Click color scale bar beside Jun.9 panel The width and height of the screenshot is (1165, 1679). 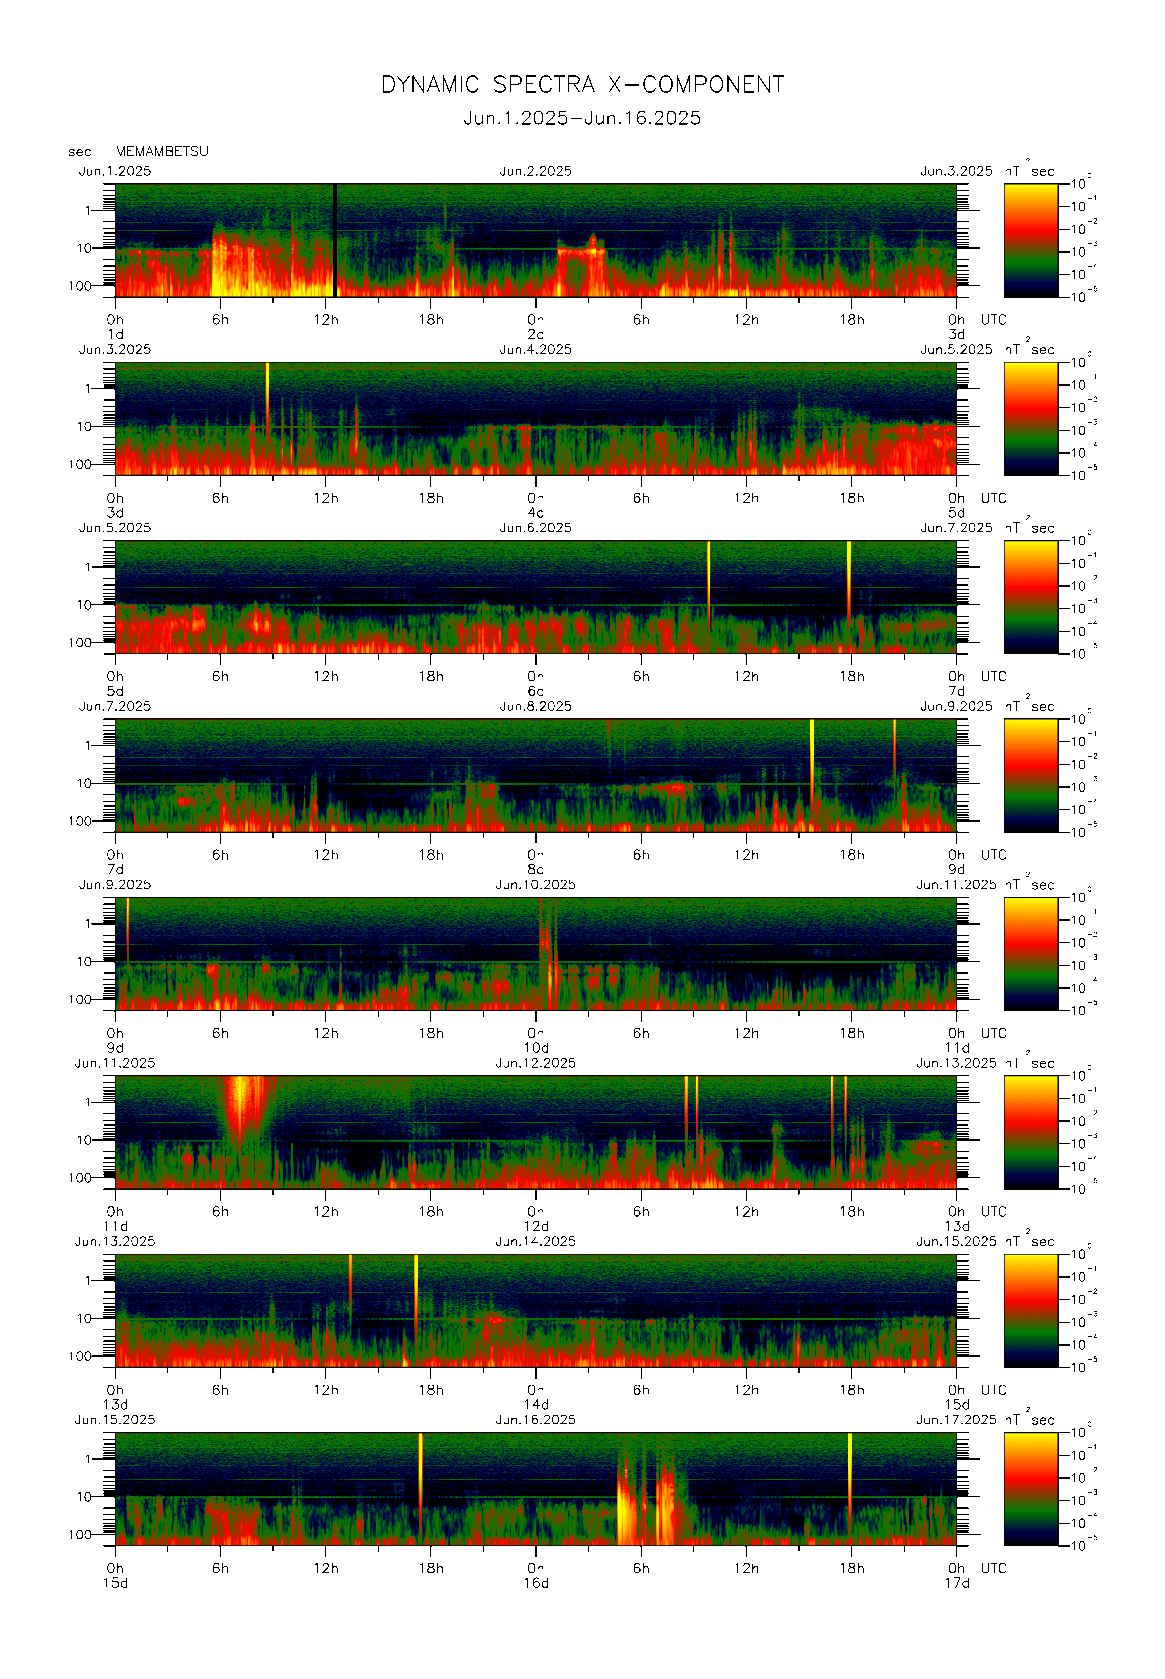click(x=1031, y=954)
